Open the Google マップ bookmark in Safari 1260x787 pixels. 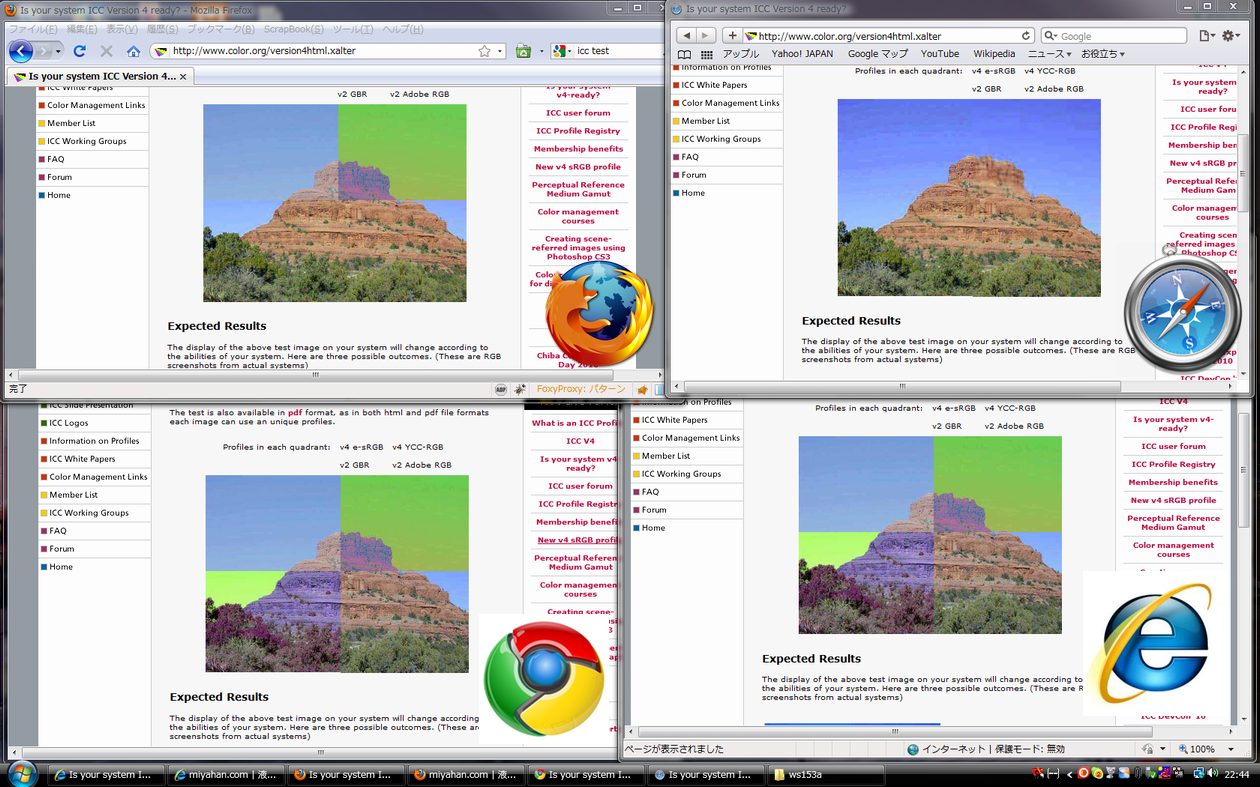[x=878, y=54]
